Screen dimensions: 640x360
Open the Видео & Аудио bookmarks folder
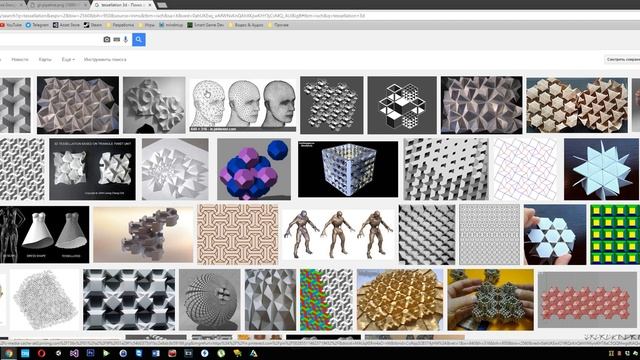click(x=246, y=25)
